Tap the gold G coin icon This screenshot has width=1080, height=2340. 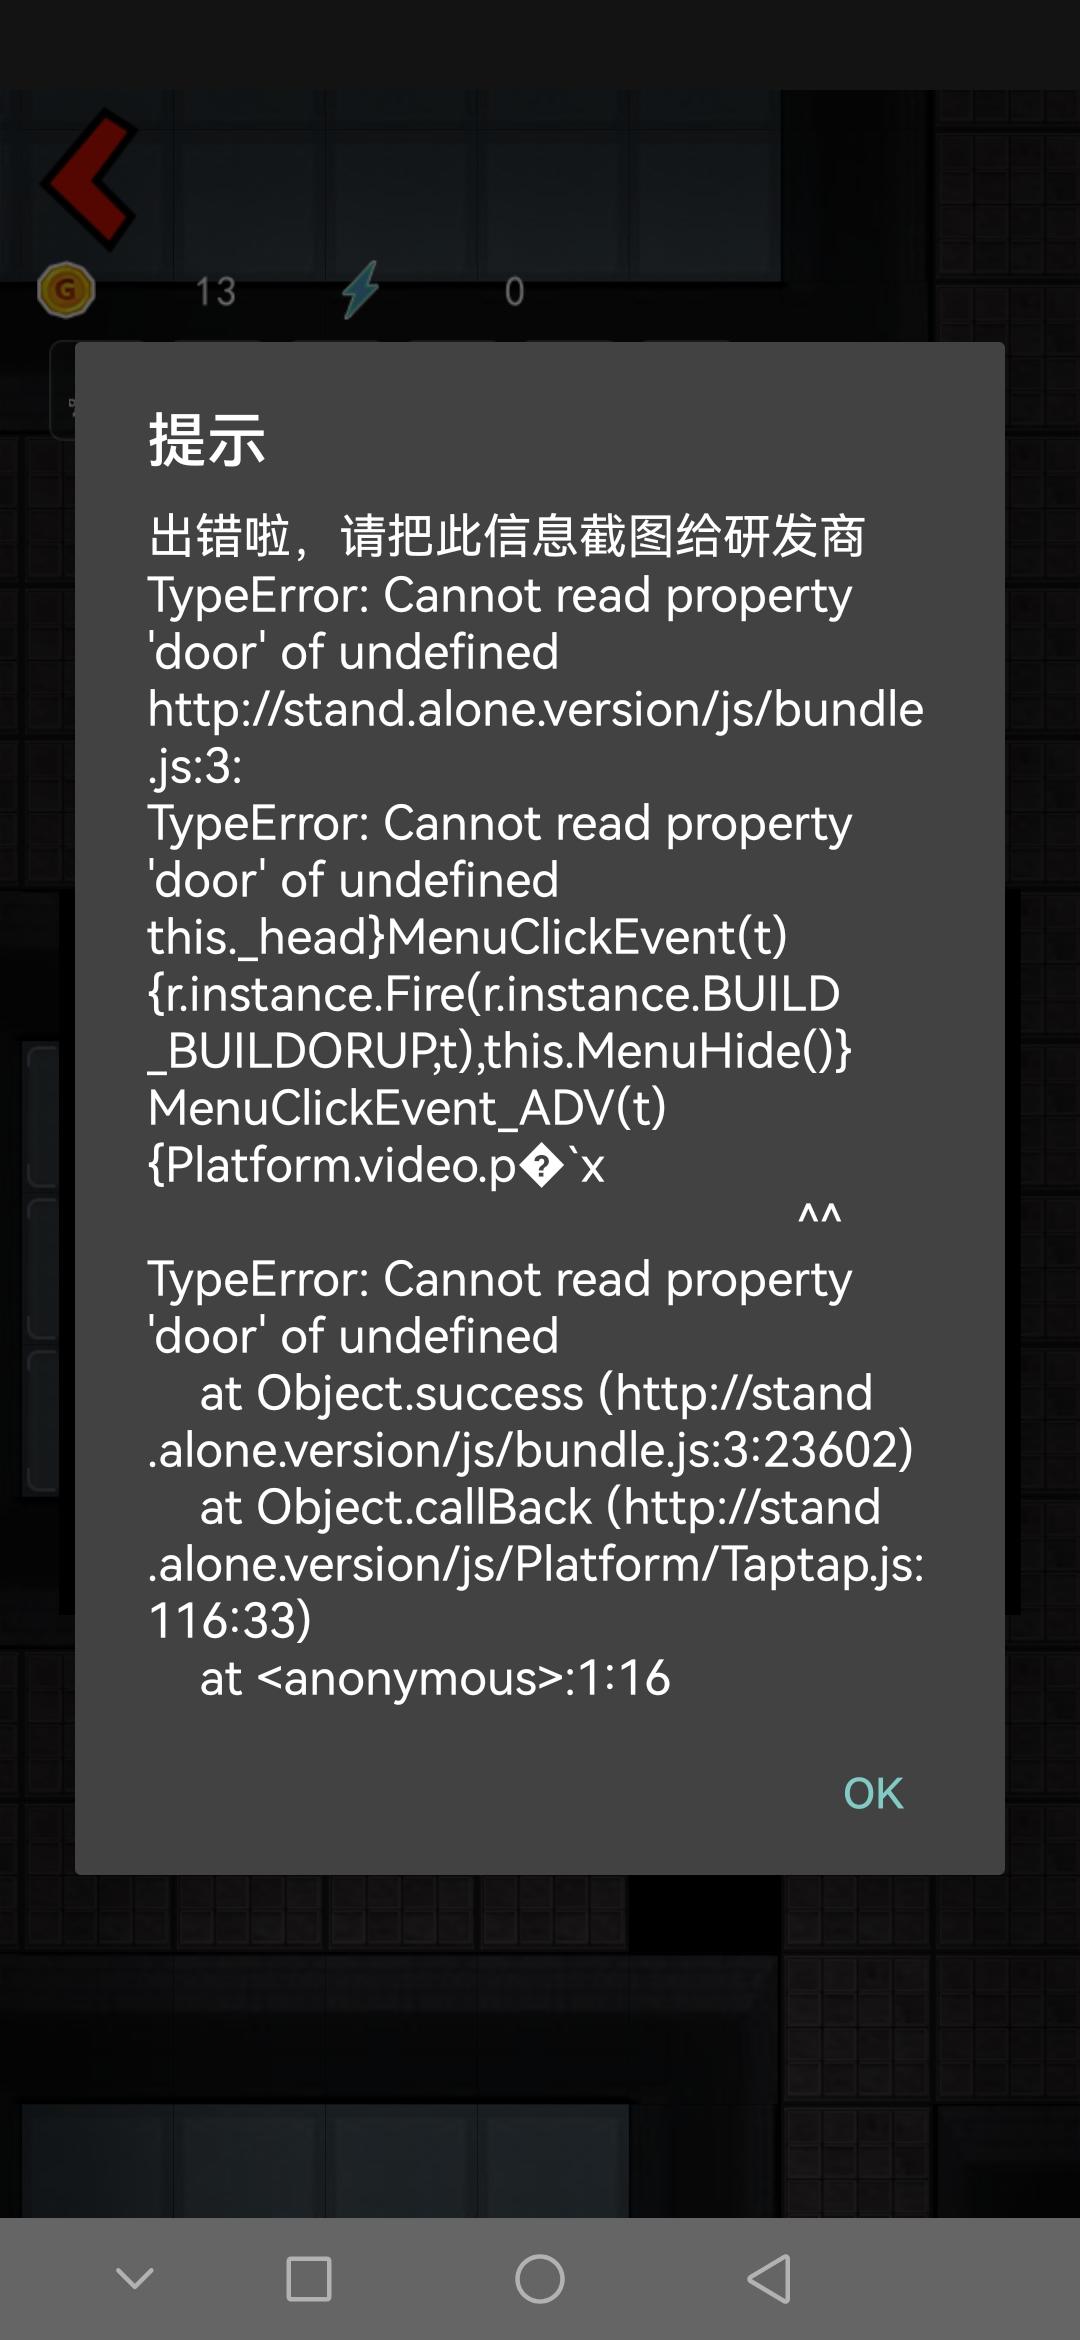click(66, 291)
